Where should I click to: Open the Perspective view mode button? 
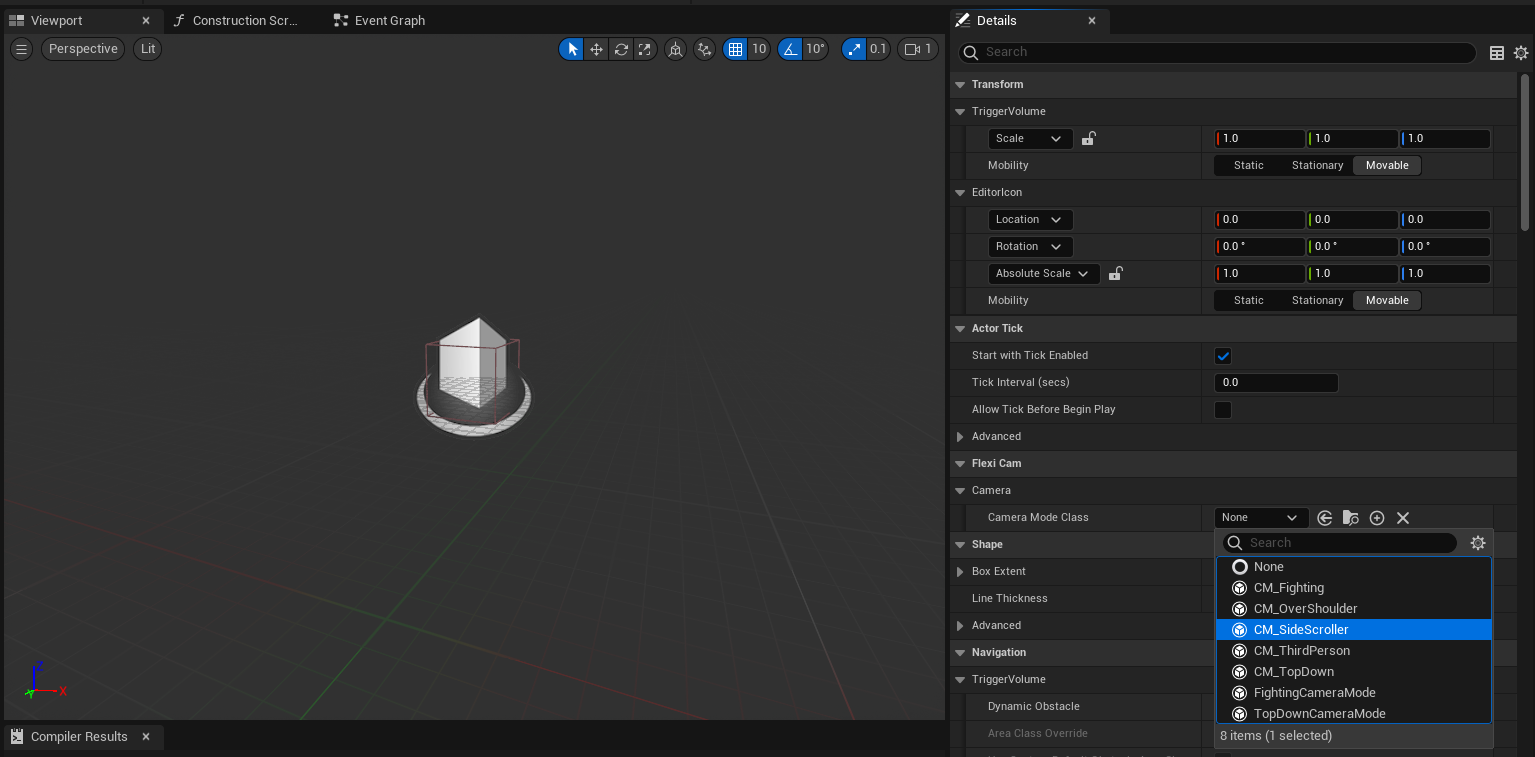tap(83, 49)
